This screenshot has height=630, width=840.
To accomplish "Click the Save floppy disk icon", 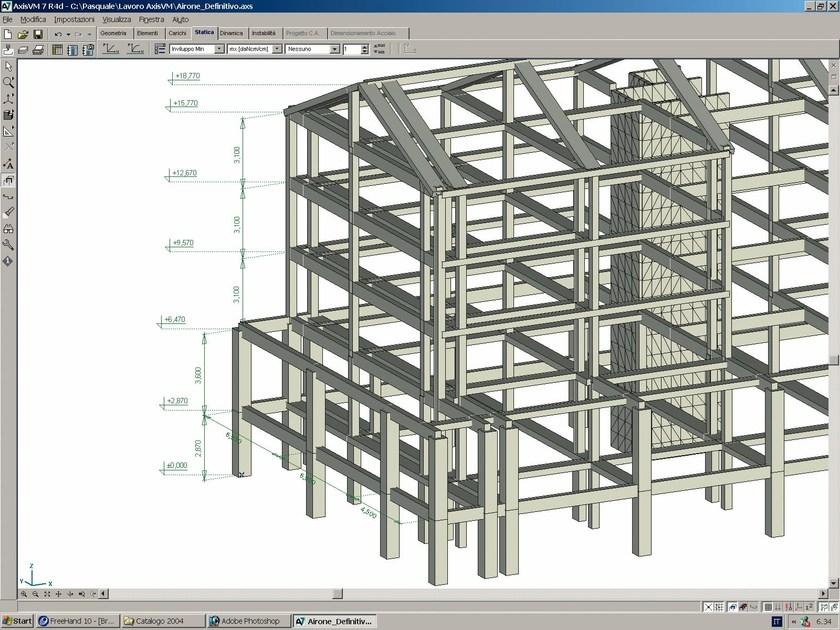I will [x=38, y=34].
